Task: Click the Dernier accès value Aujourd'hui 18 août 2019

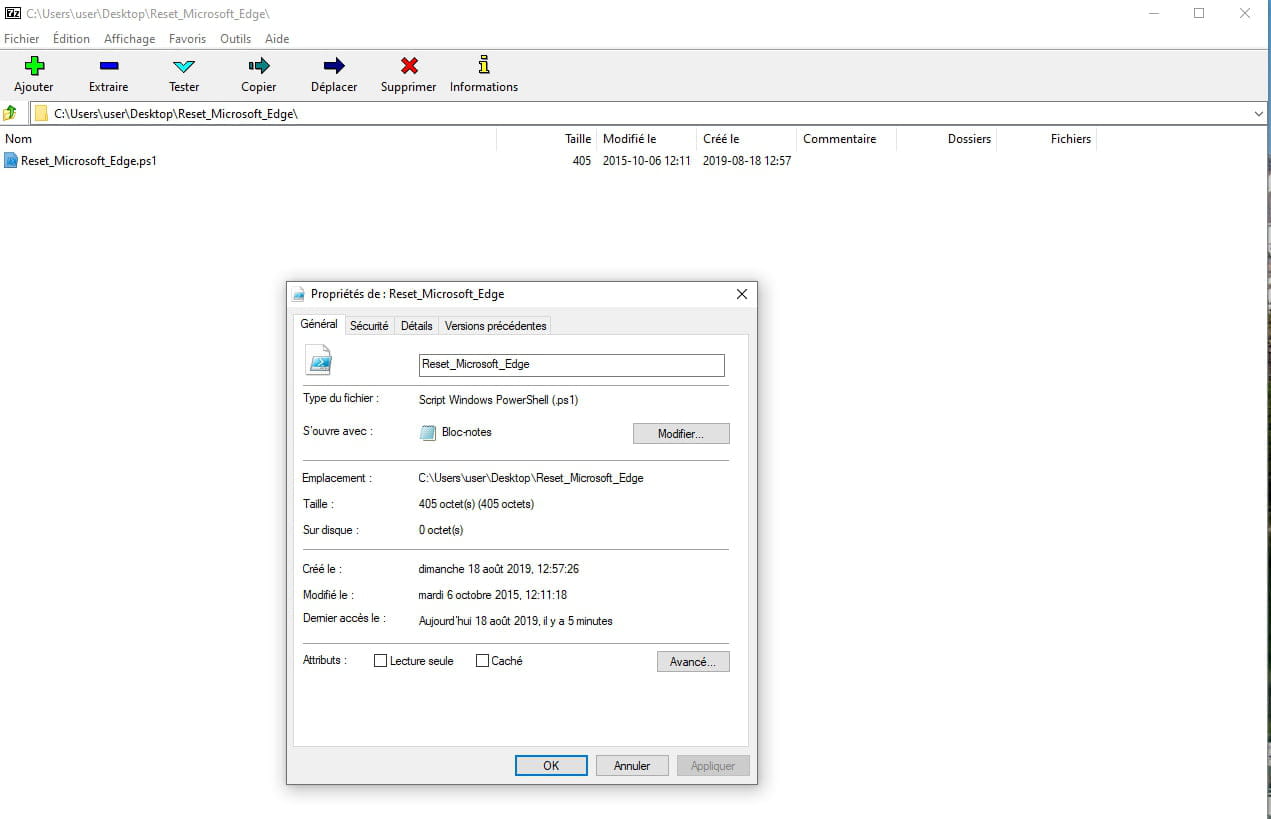Action: coord(515,621)
